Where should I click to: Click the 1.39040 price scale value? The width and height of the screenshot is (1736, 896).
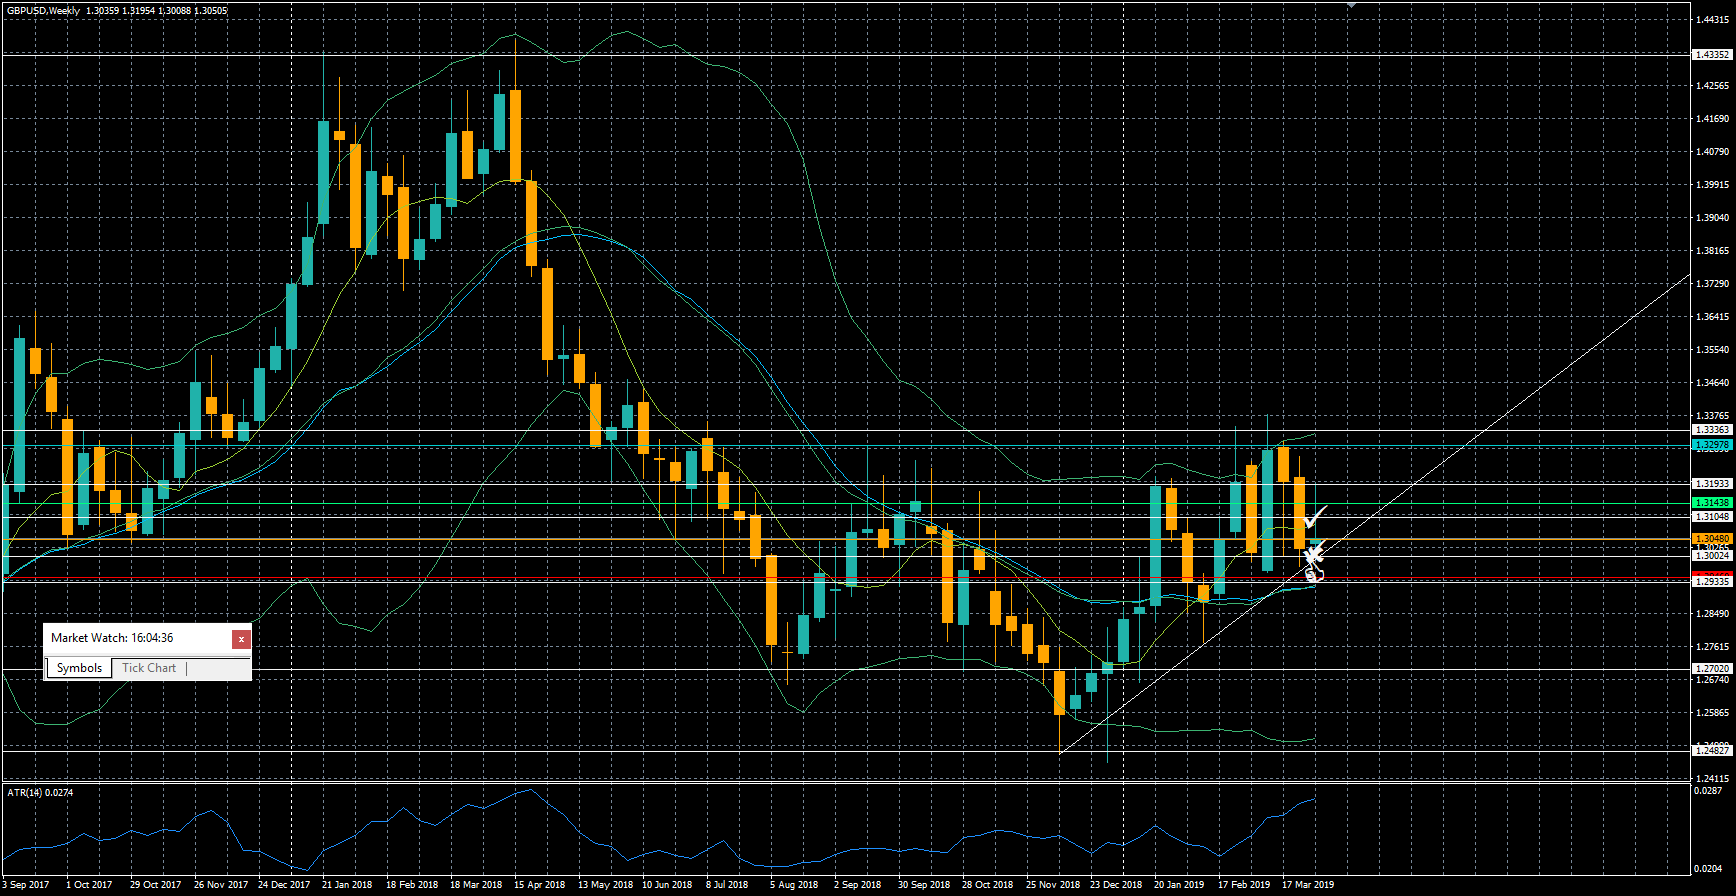click(x=1712, y=217)
